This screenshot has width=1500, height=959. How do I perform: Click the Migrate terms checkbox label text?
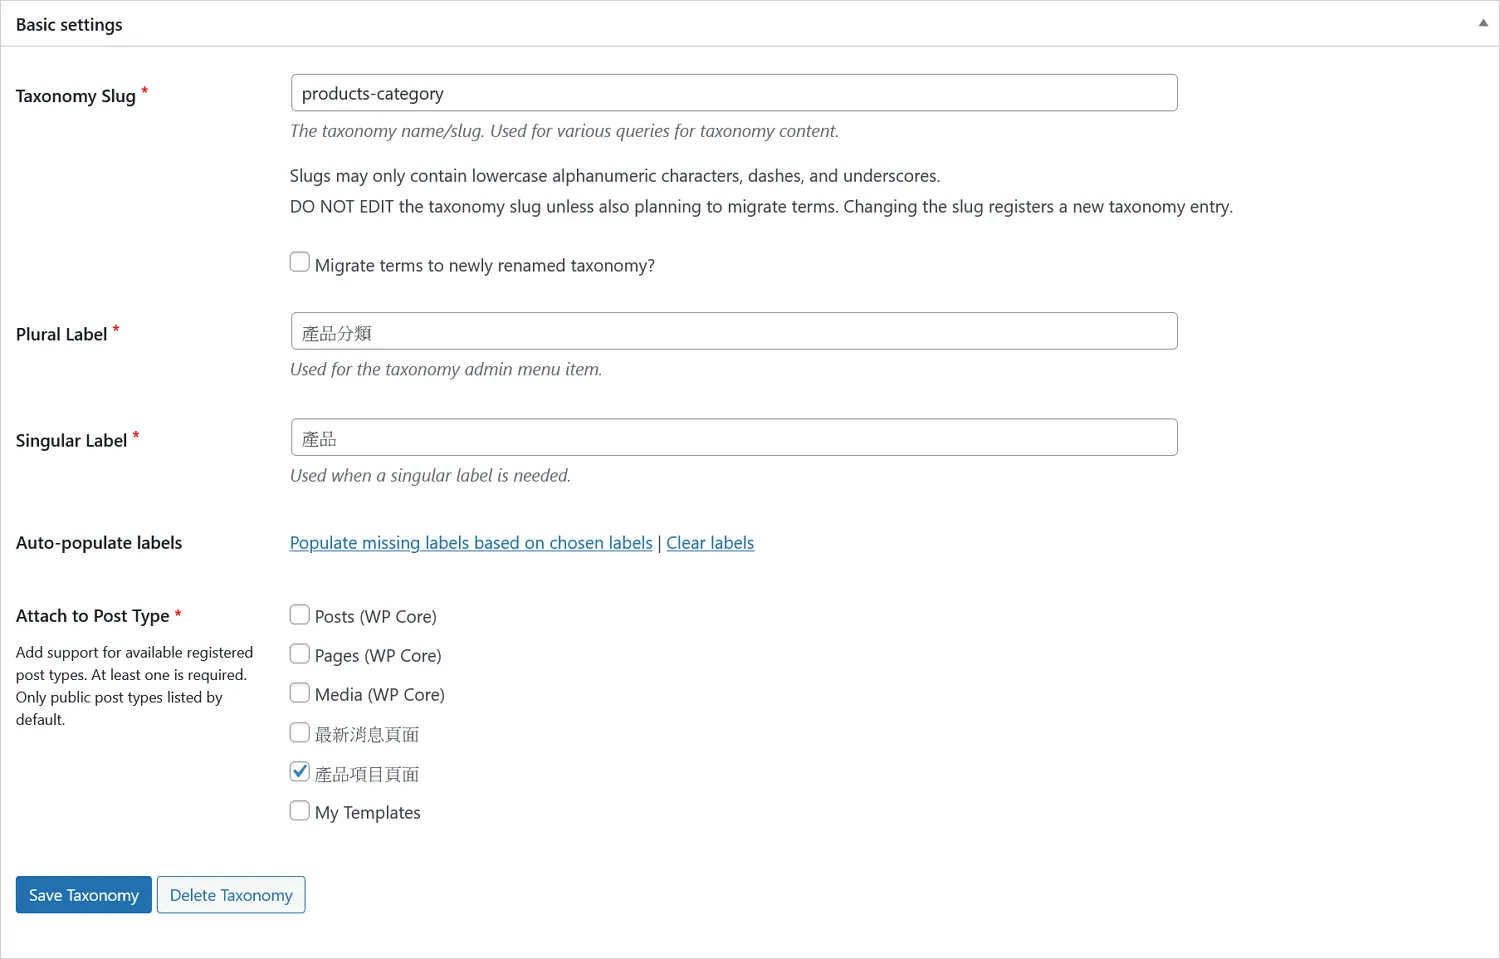(x=484, y=265)
